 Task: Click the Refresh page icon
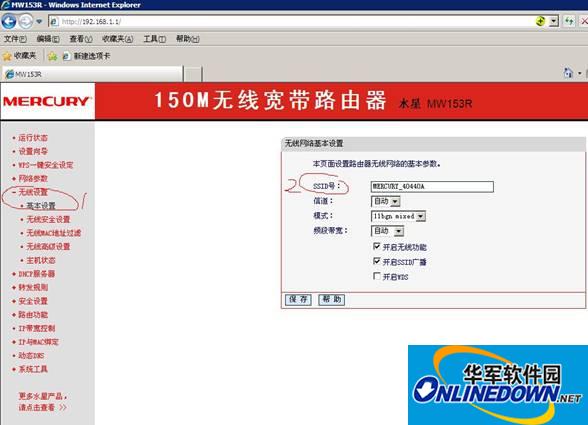569,21
